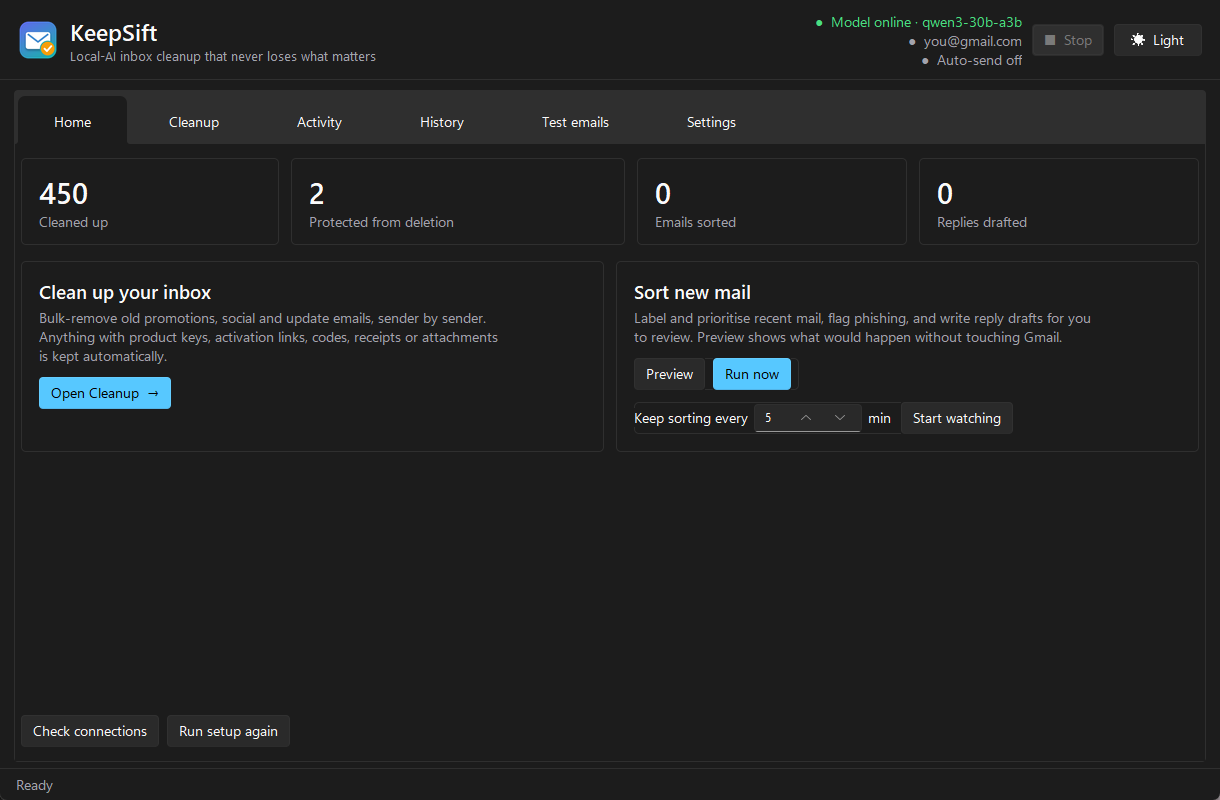
Task: Click the Stop button
Action: click(1068, 40)
